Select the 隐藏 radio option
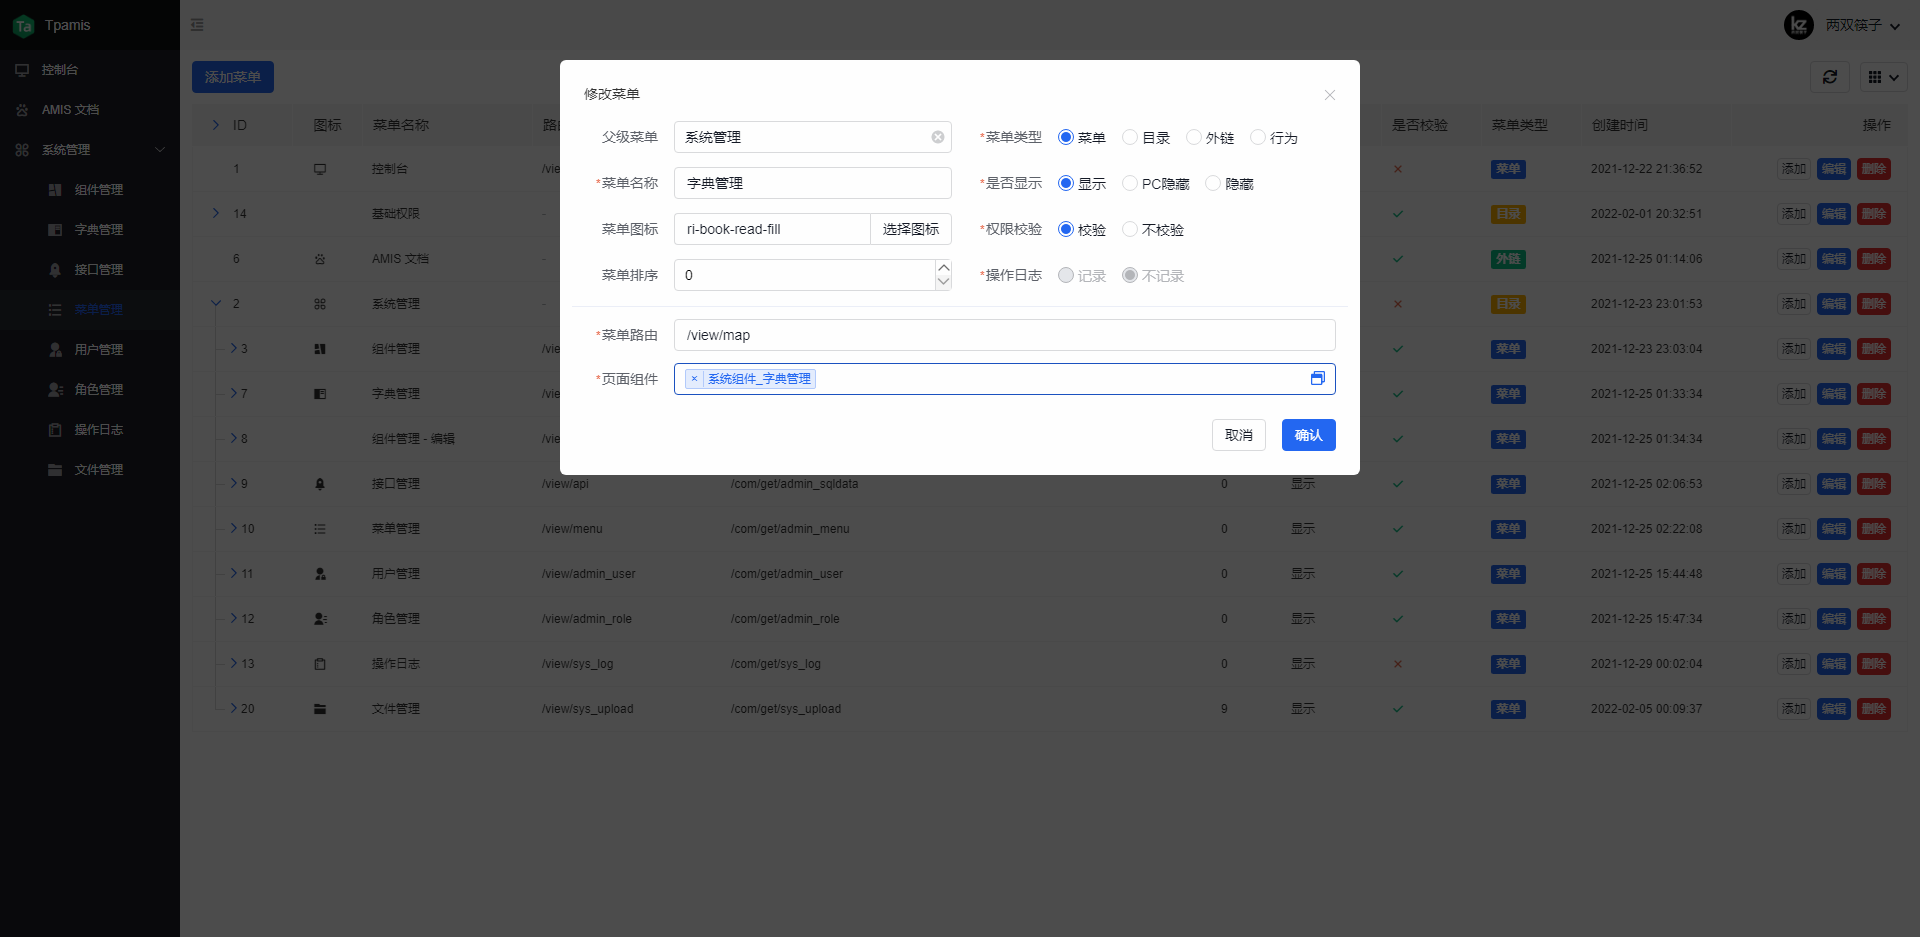Viewport: 1920px width, 937px height. pos(1213,183)
